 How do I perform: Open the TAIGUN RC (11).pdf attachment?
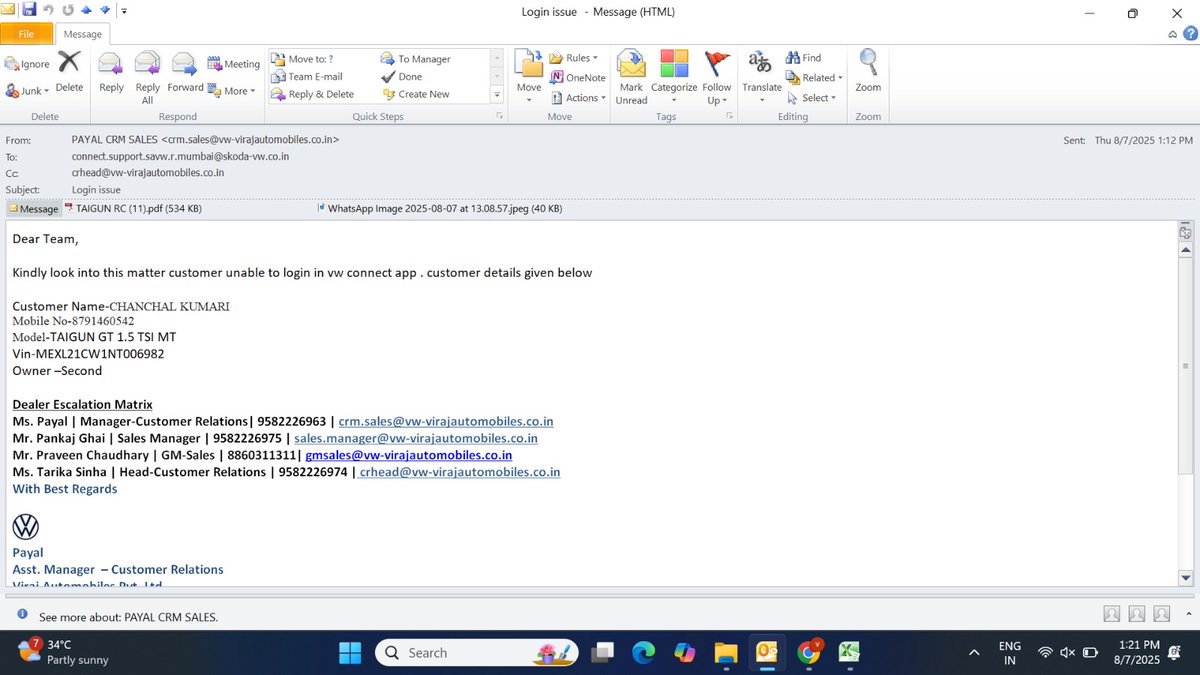(x=133, y=209)
